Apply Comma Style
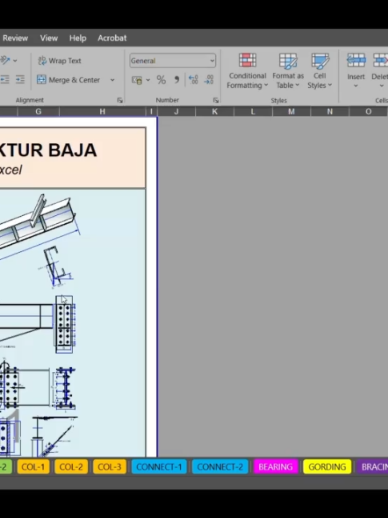388x518 pixels. click(177, 80)
